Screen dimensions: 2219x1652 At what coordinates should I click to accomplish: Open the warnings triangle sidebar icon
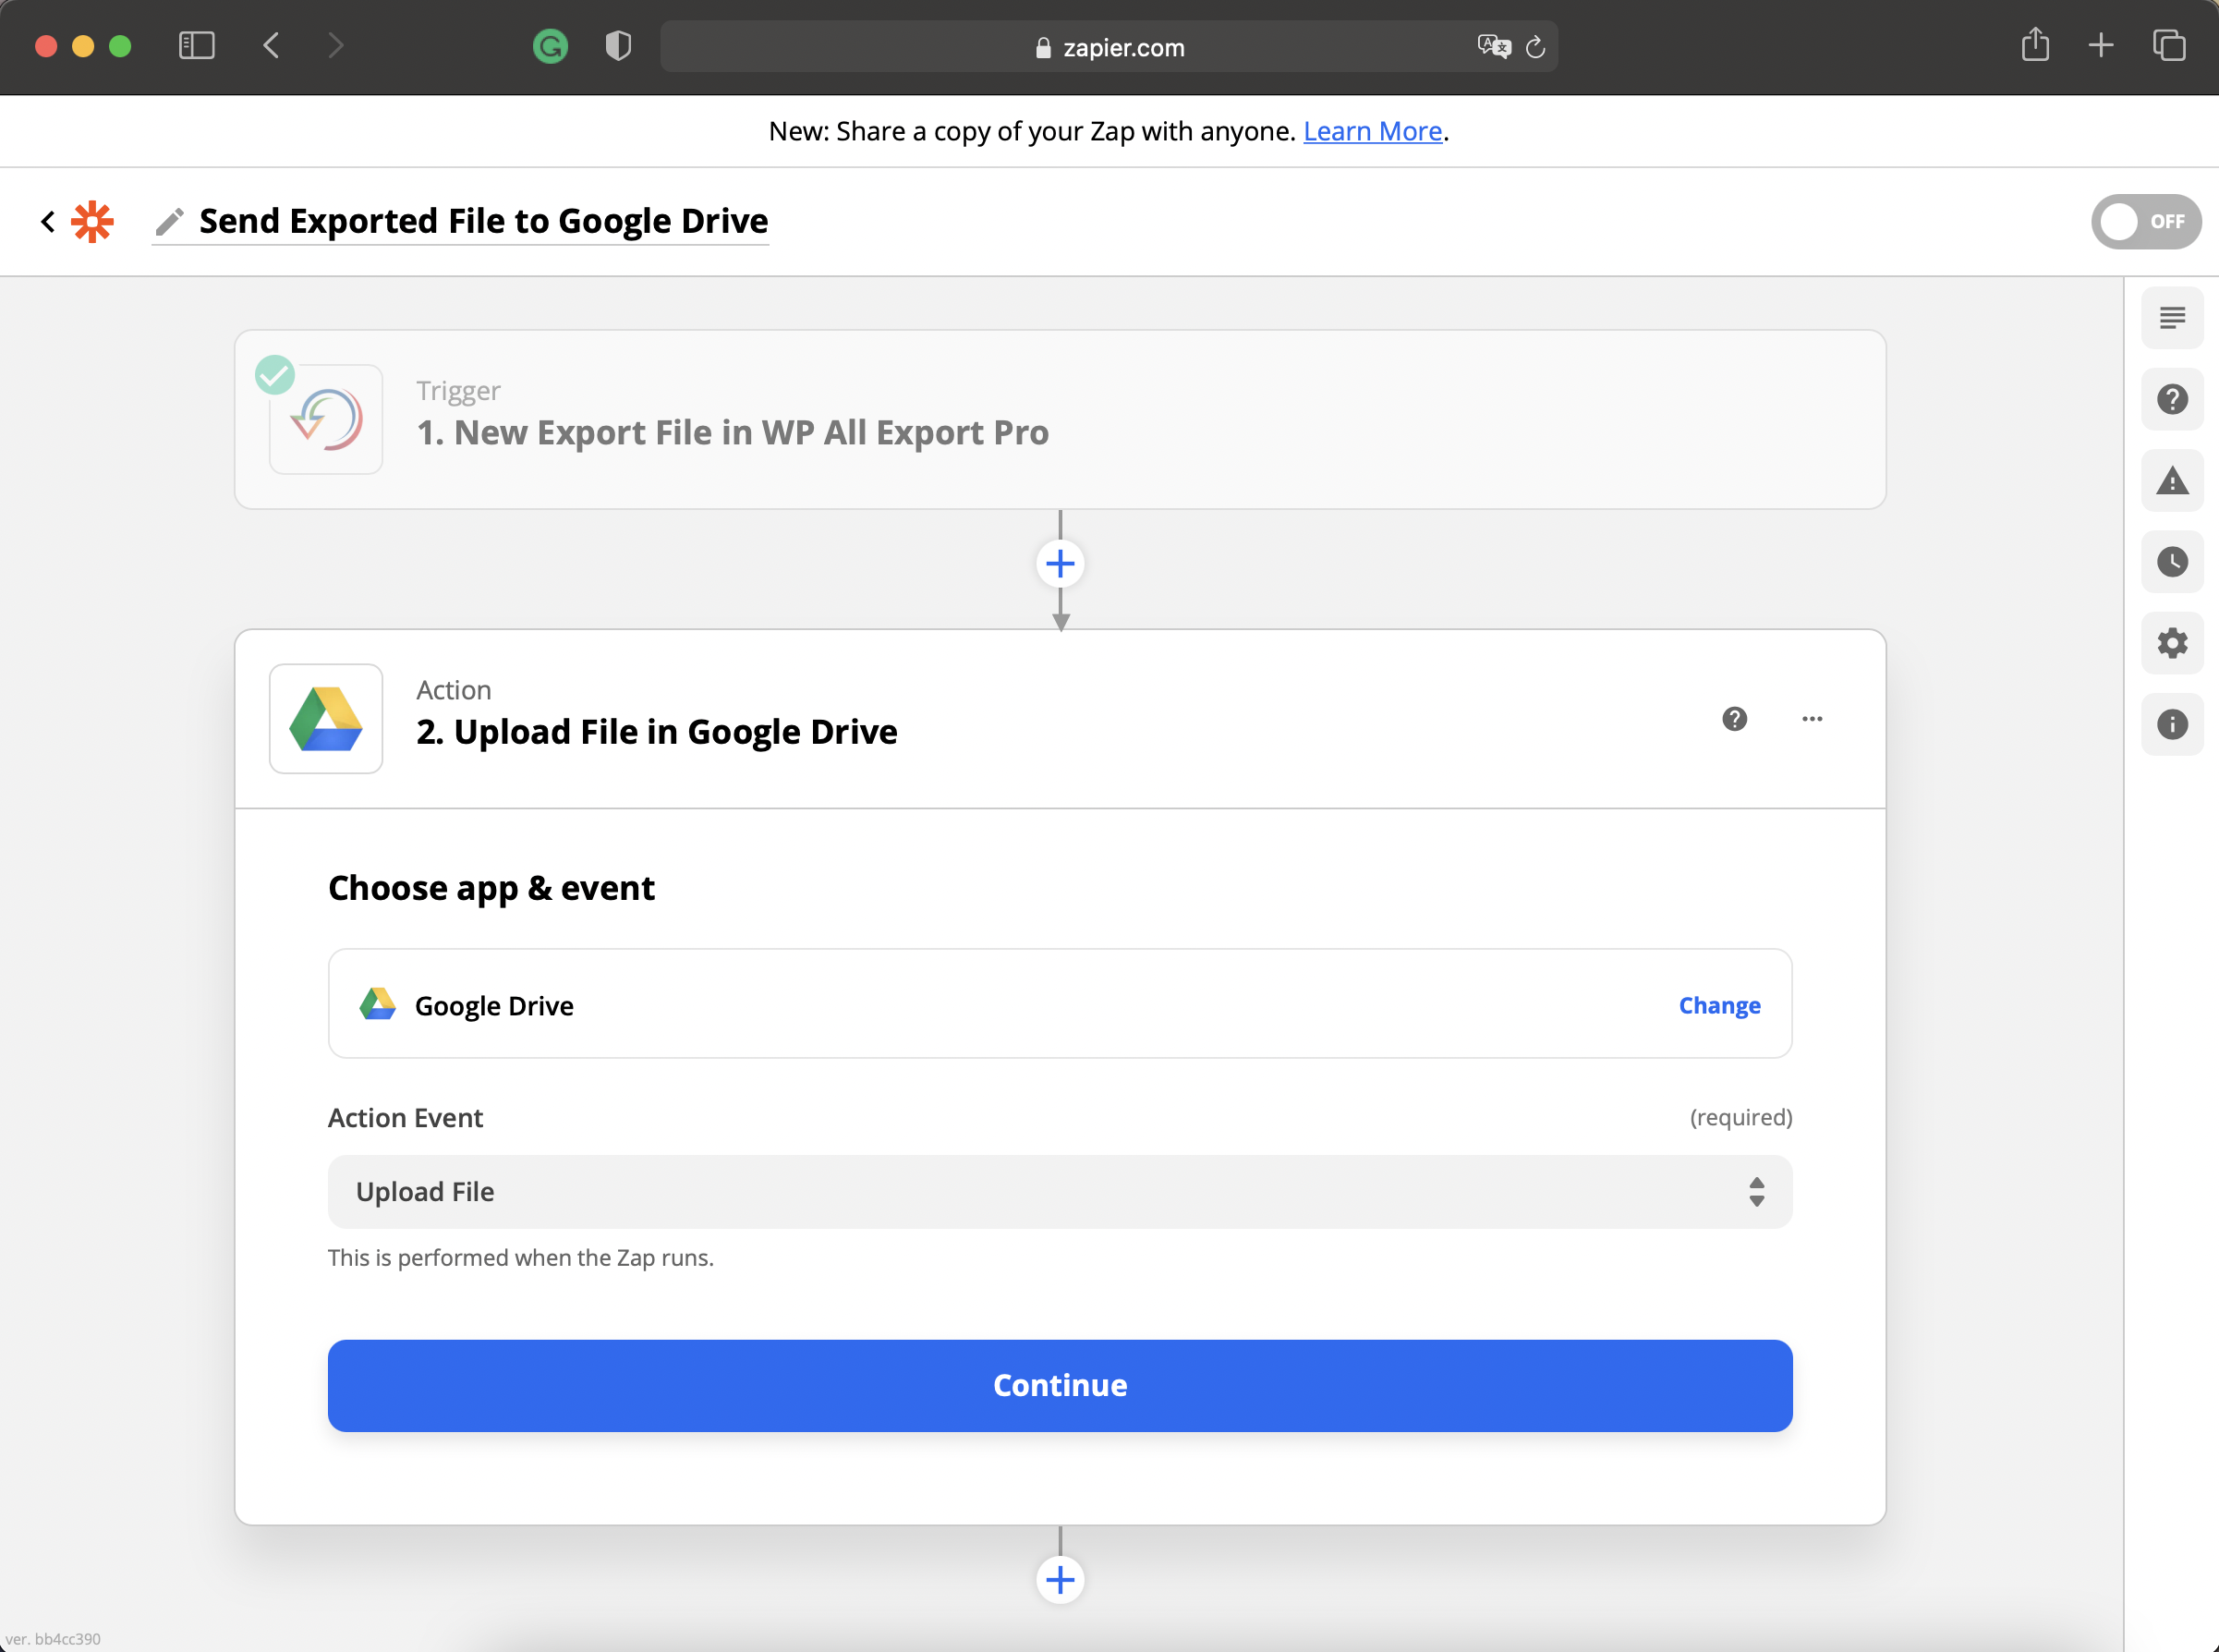(x=2171, y=481)
